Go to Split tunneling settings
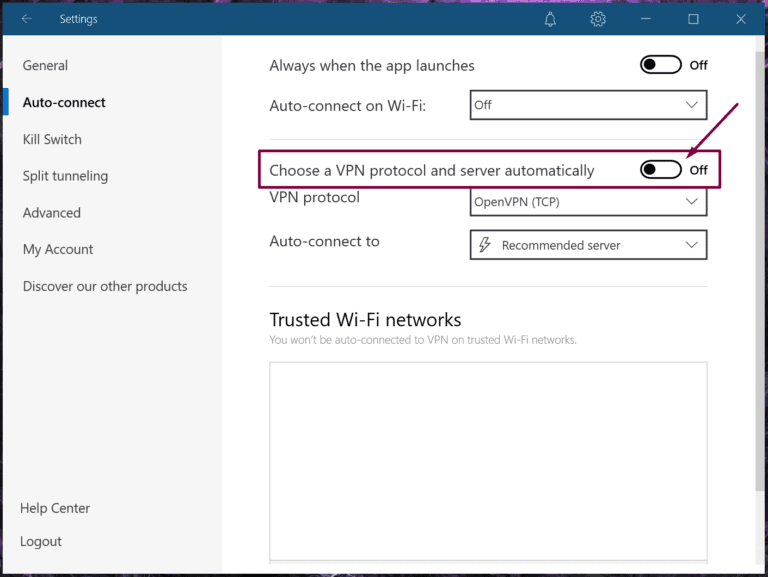Image resolution: width=768 pixels, height=577 pixels. 65,176
